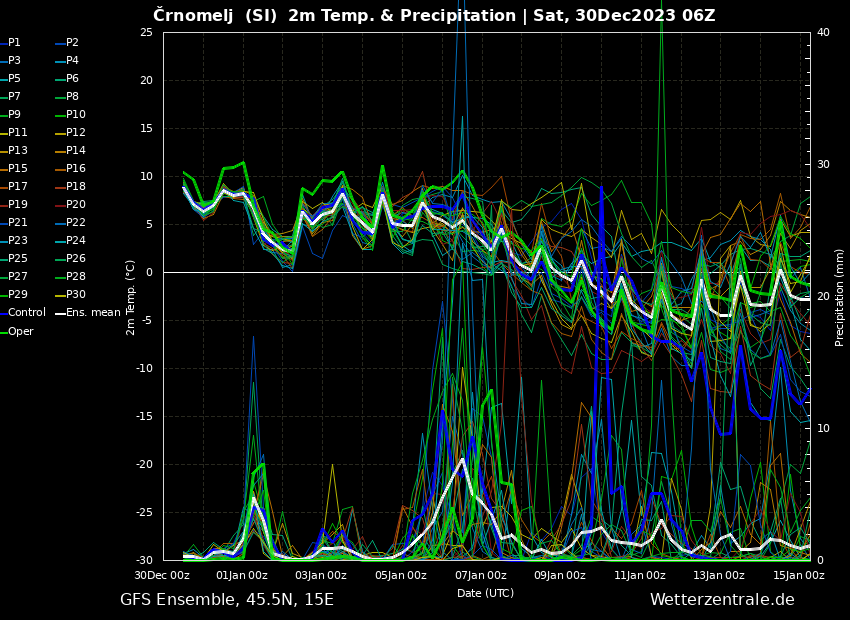Click the 30Dec 00z date tick label
850x620 pixels.
[162, 575]
